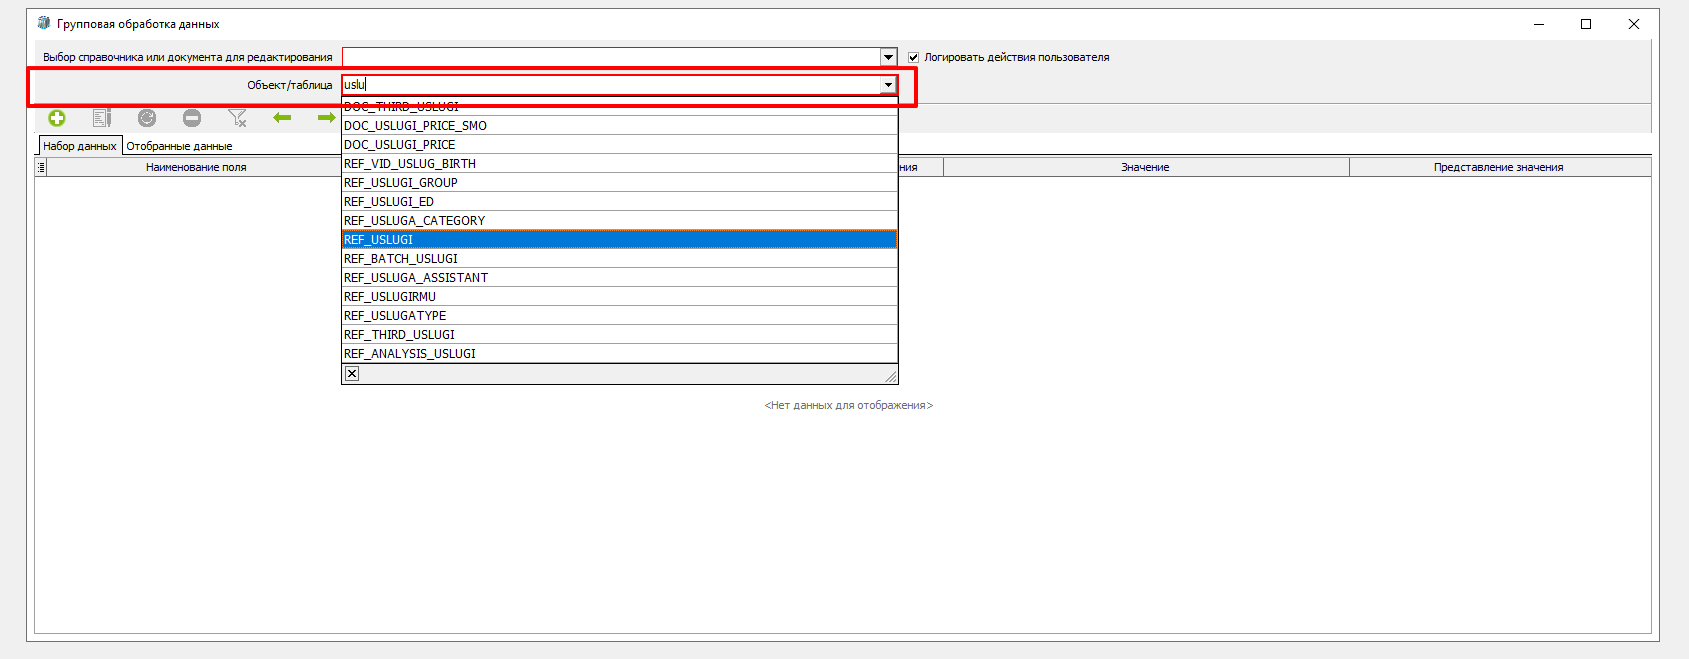1689x659 pixels.
Task: Collapse the Объект/таблица dropdown arrow
Action: pos(888,85)
